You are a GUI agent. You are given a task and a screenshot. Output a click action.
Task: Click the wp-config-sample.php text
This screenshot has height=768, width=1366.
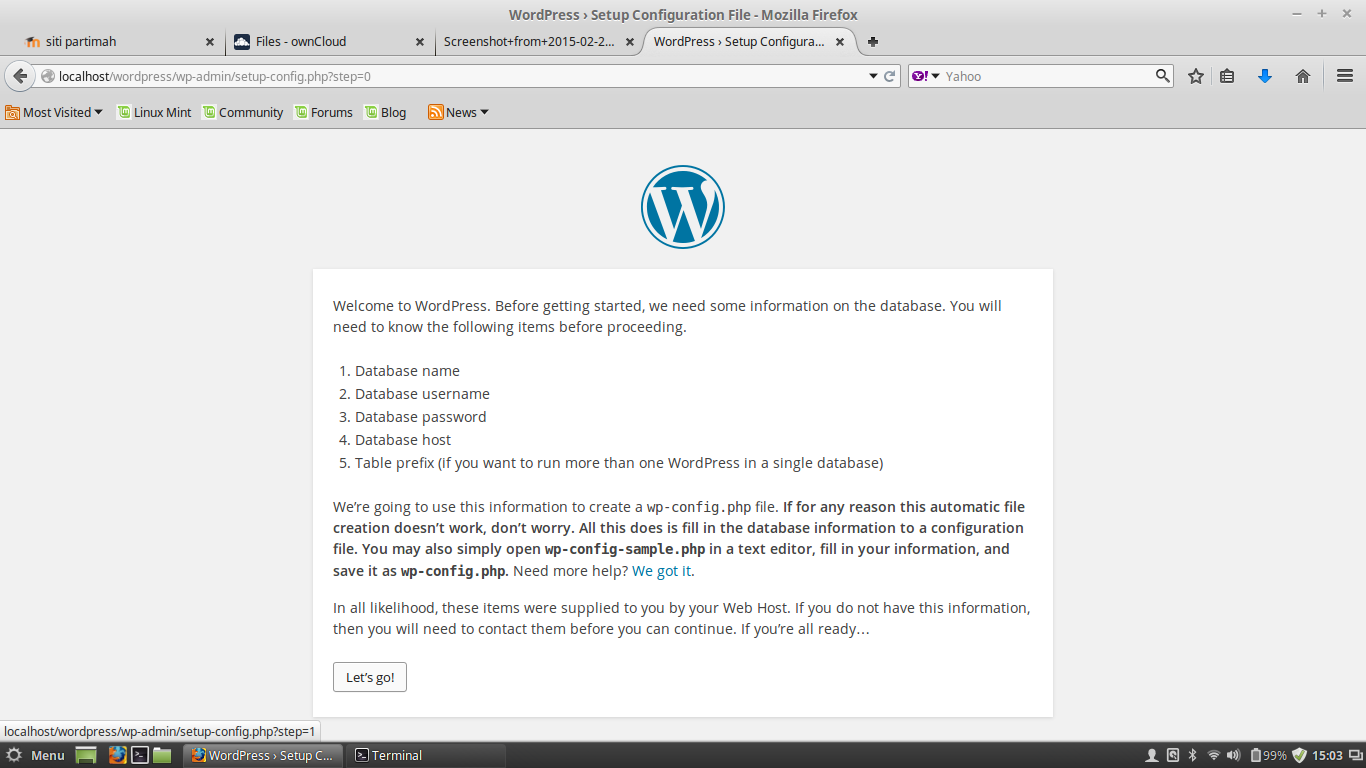point(625,549)
